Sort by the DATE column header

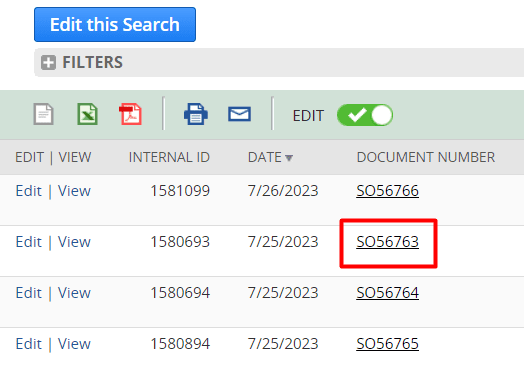(x=270, y=157)
